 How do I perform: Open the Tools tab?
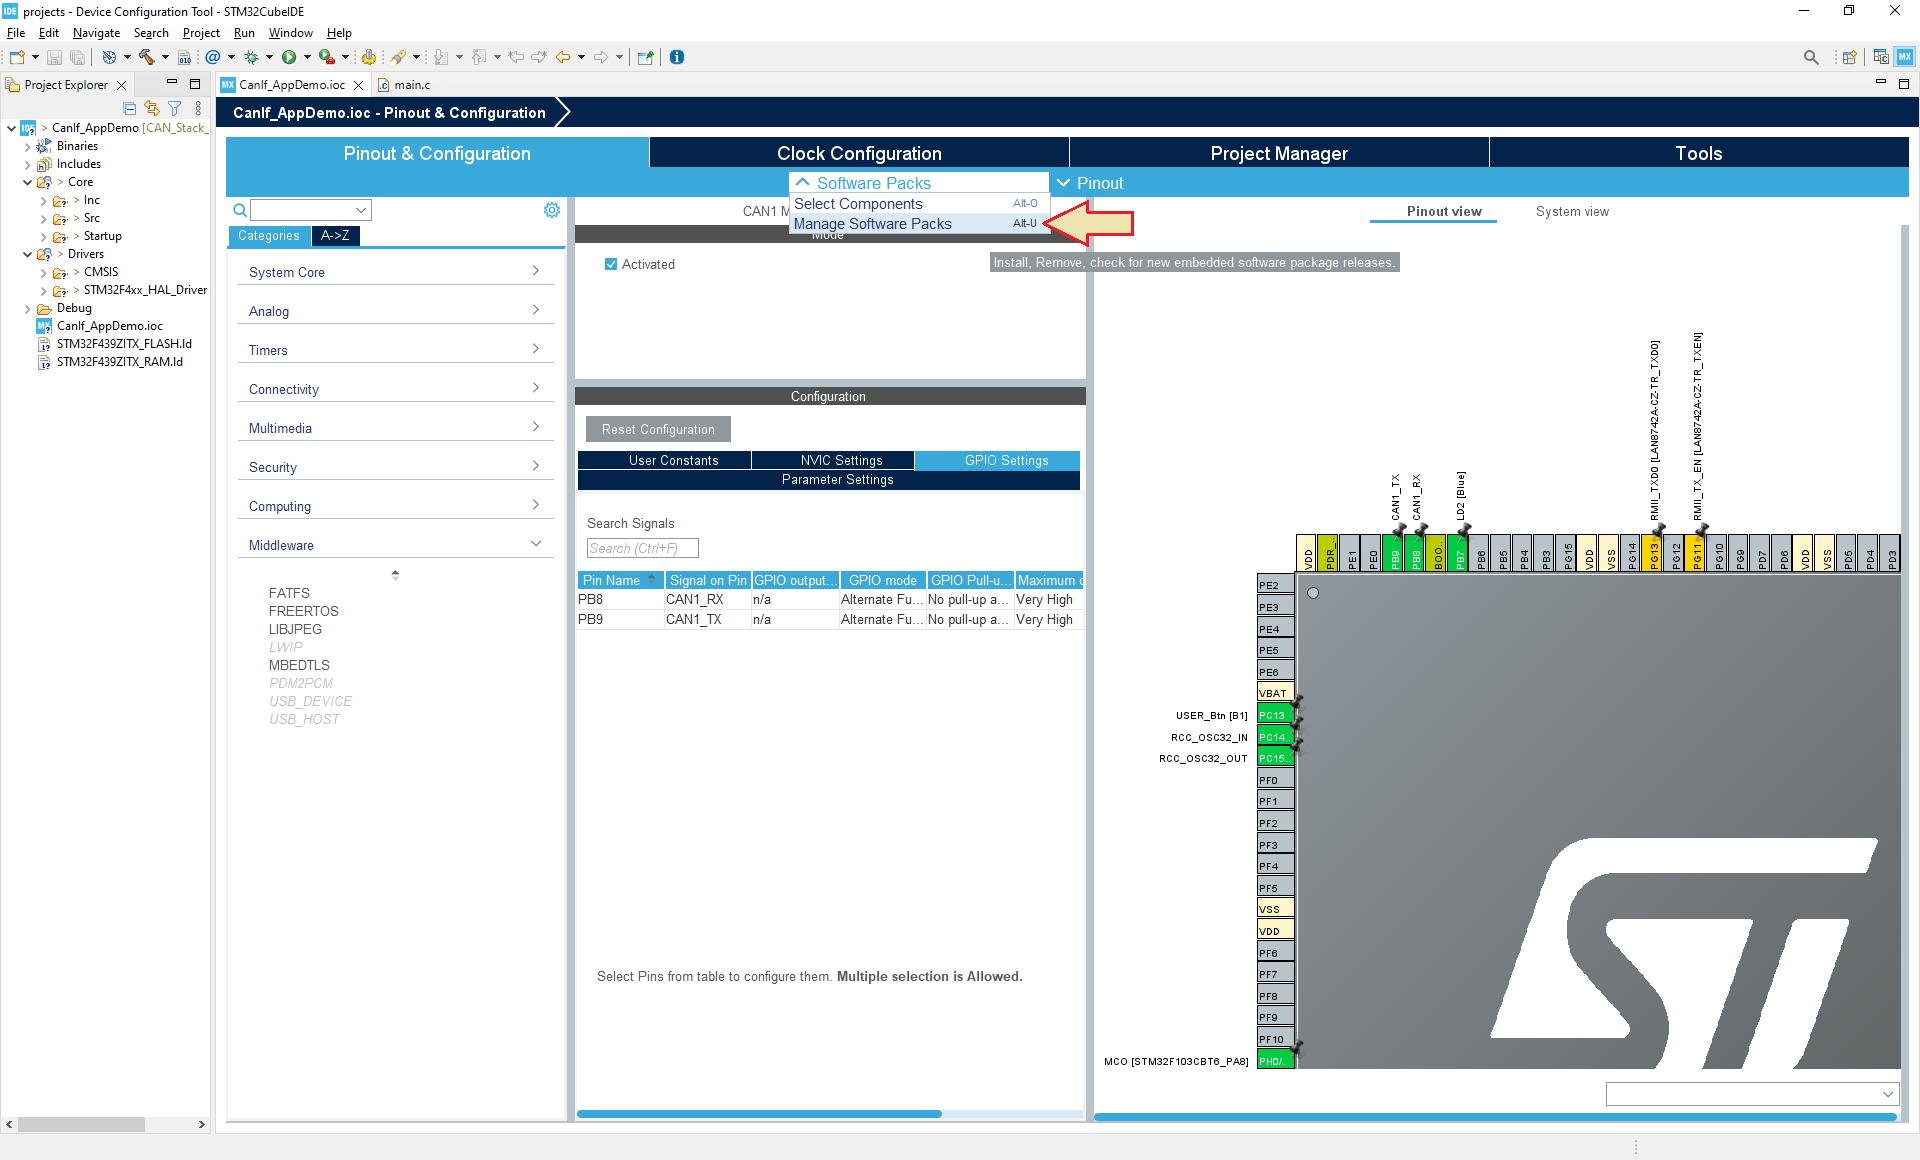point(1699,153)
